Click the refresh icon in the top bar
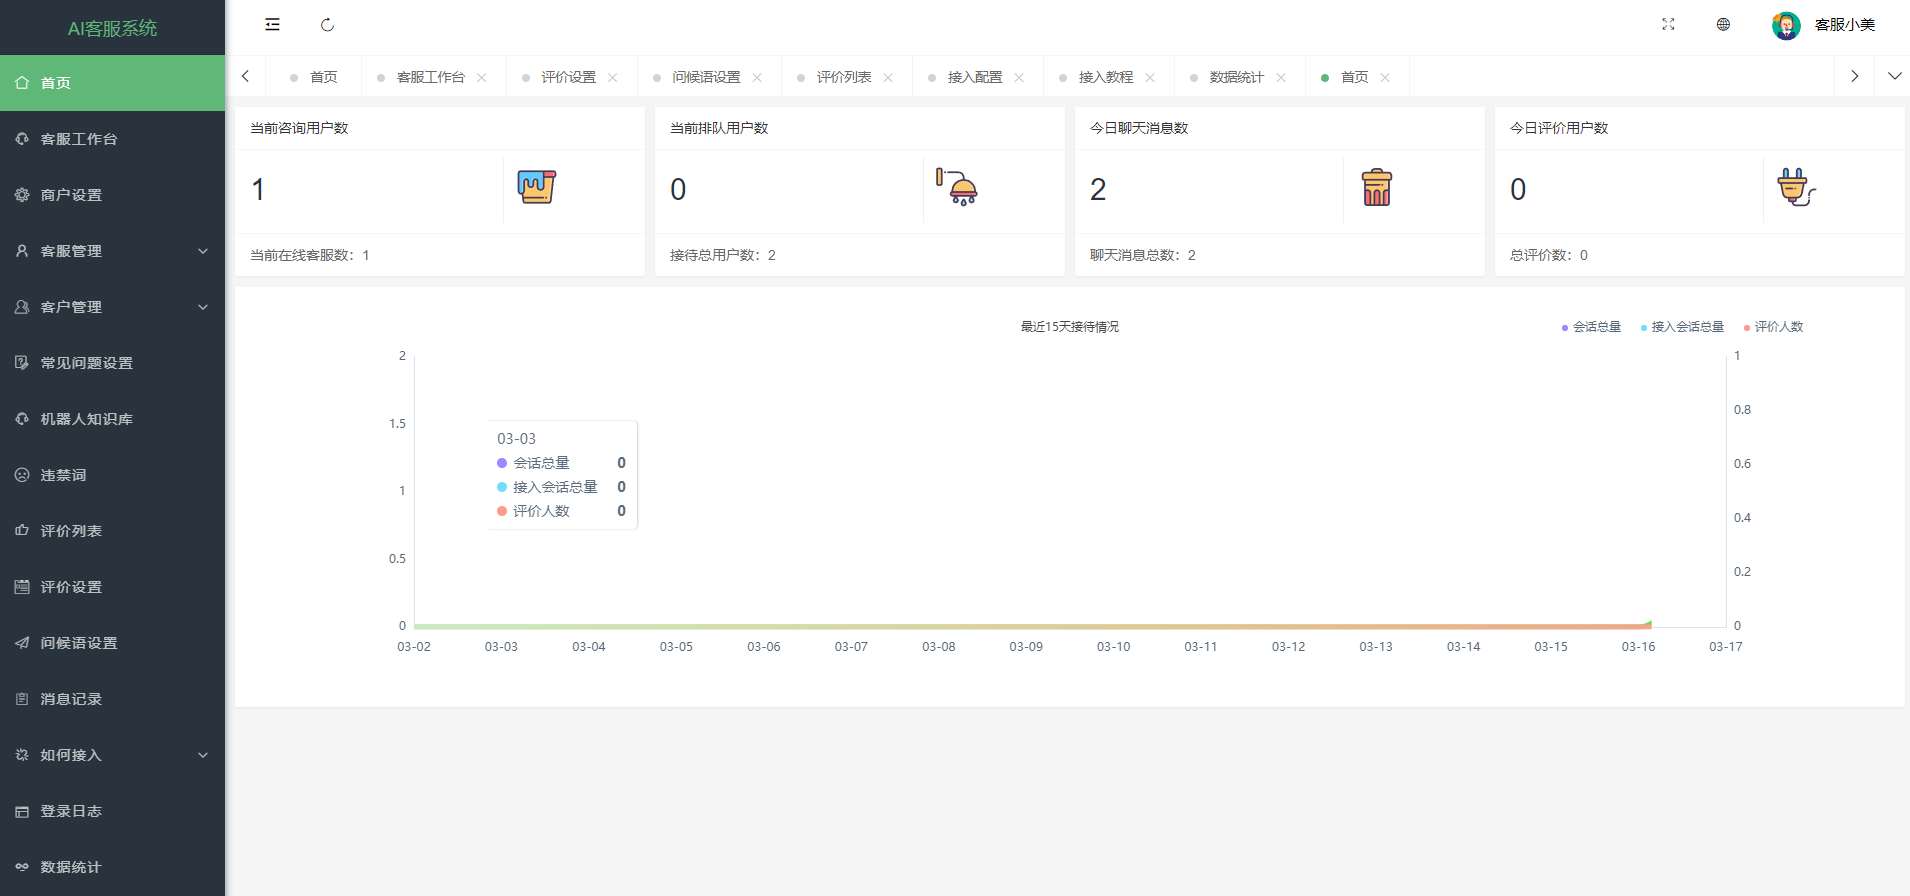The height and width of the screenshot is (896, 1910). 327,25
